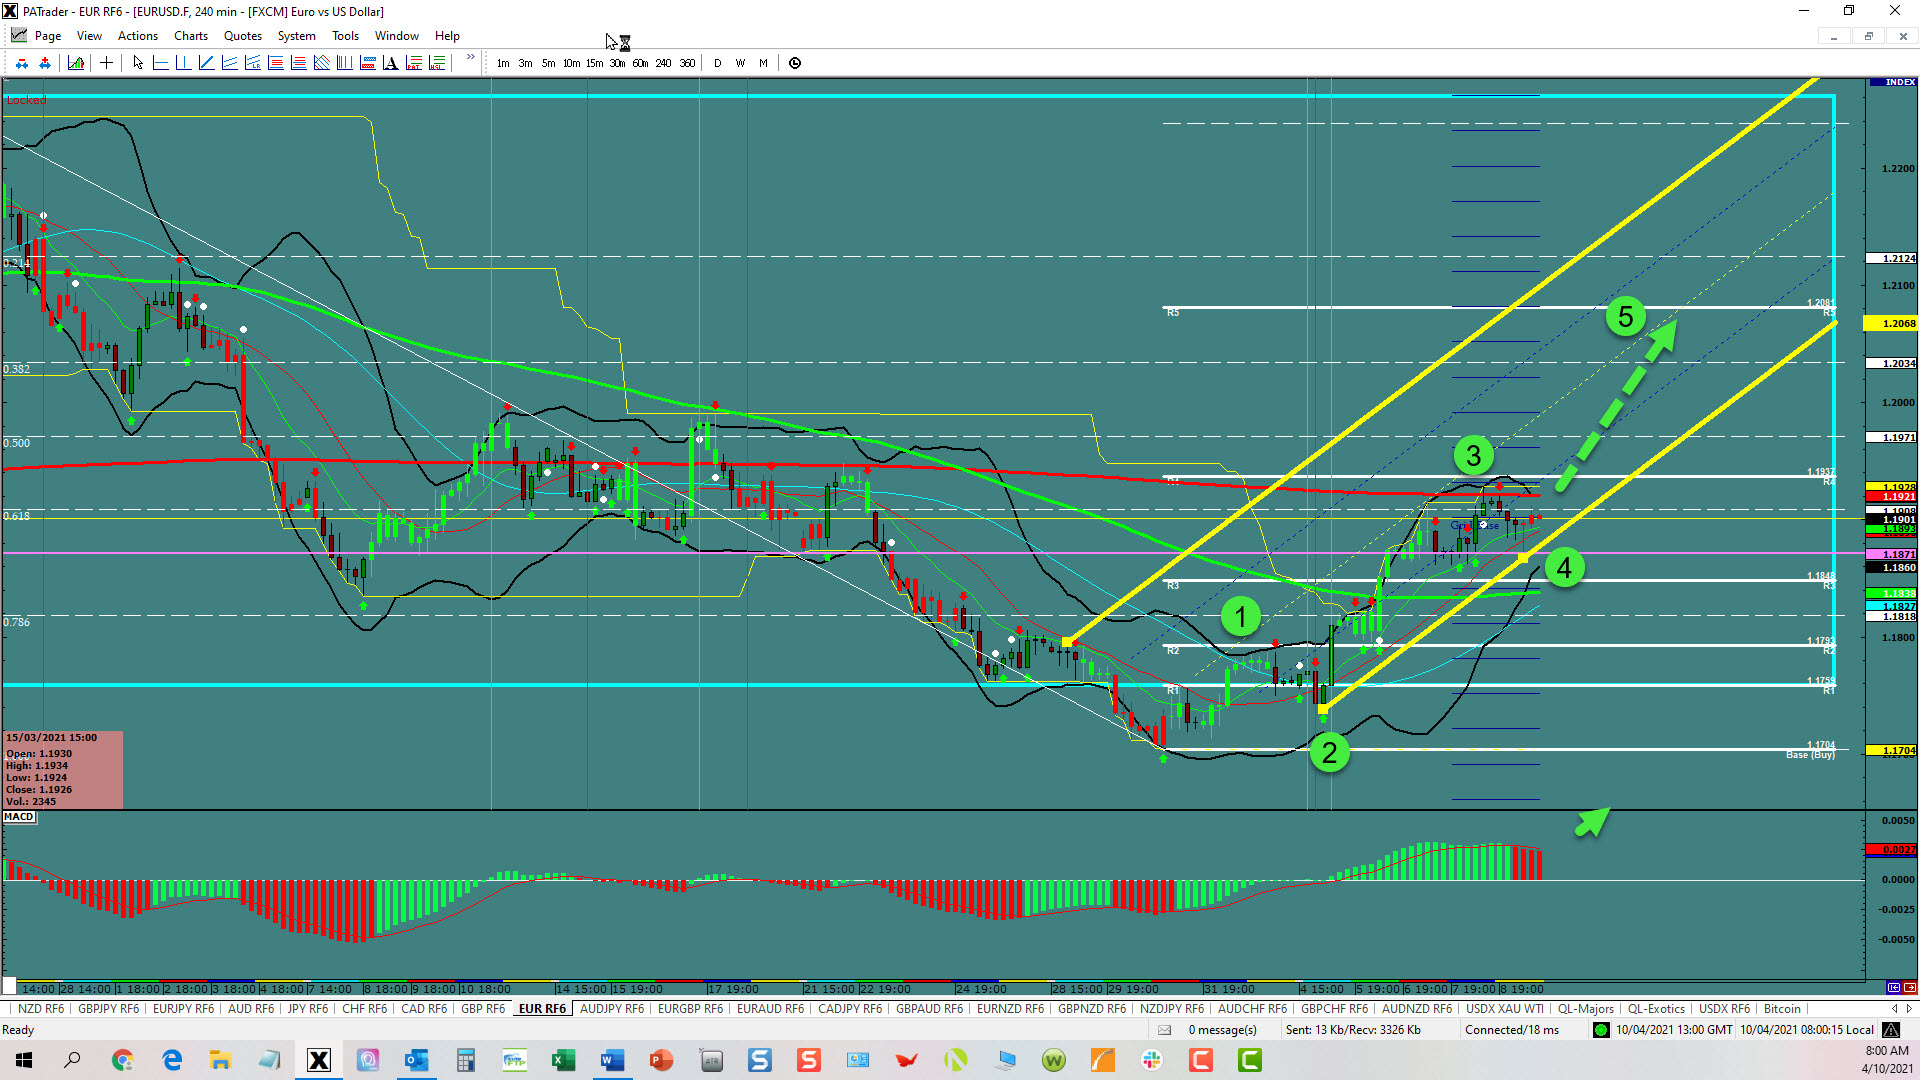Click the 1.1704 price label on axis
This screenshot has height=1080, width=1920.
(x=1892, y=751)
